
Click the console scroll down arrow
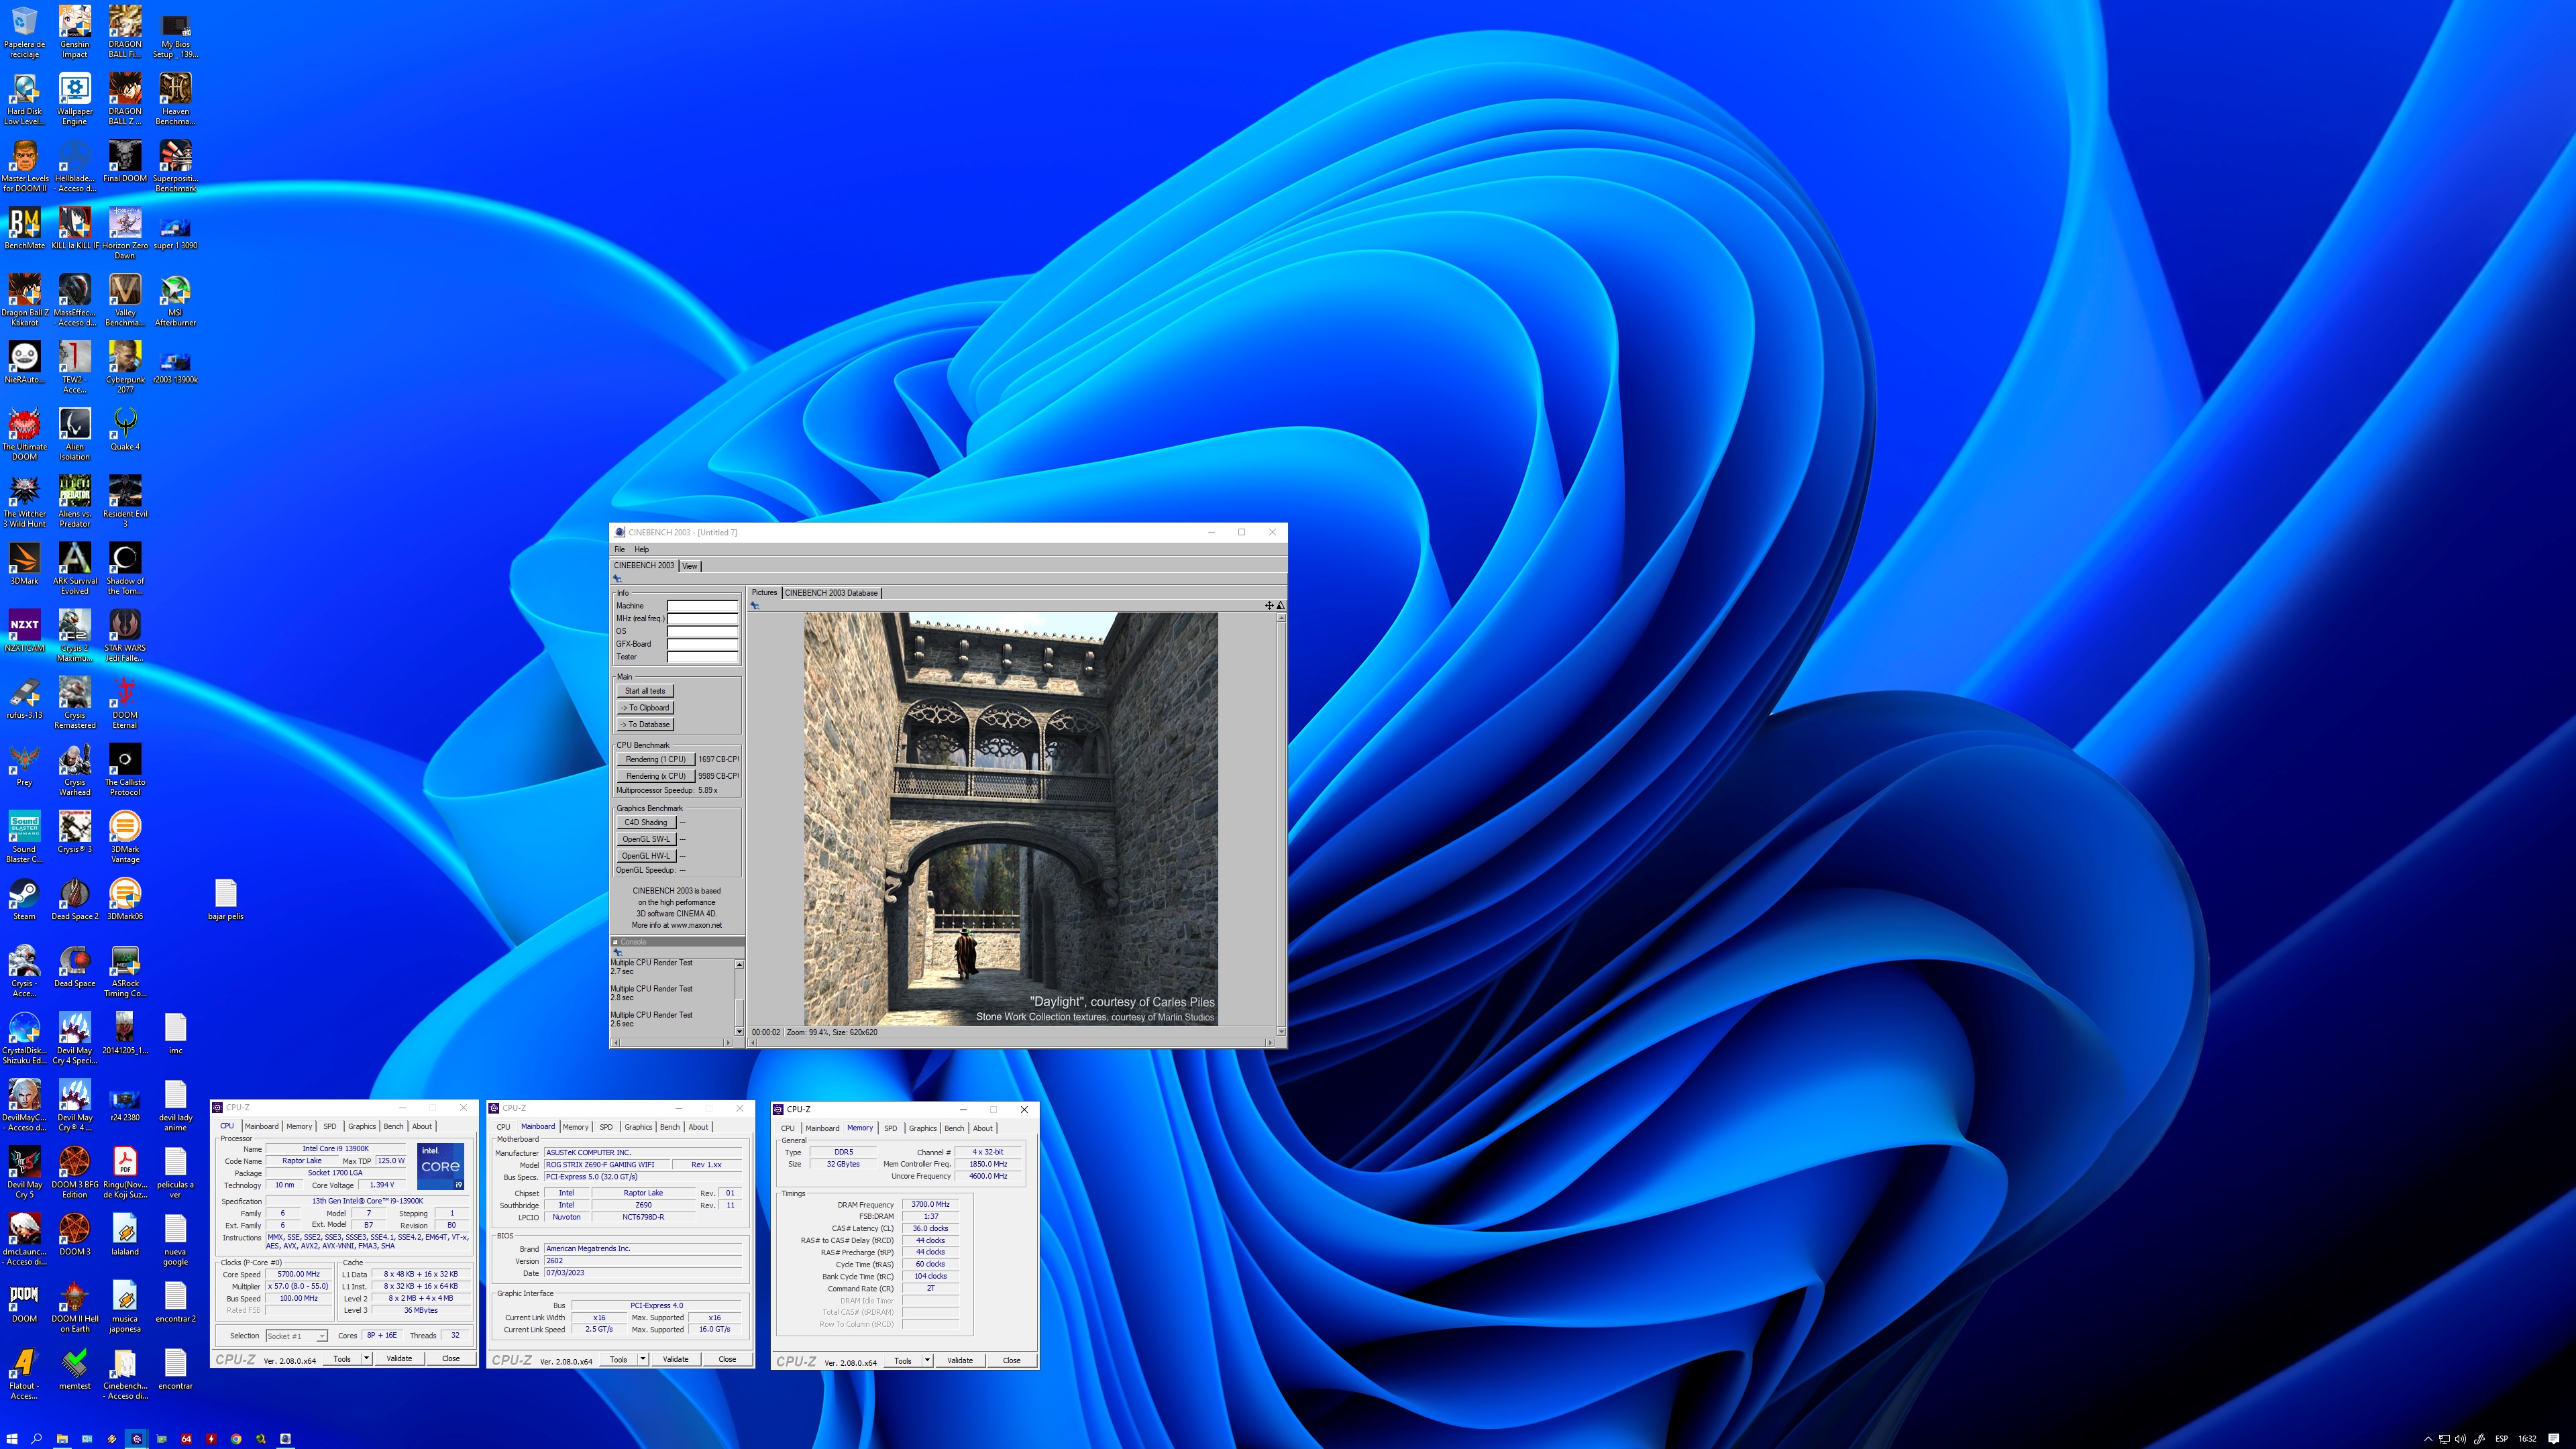(740, 1031)
